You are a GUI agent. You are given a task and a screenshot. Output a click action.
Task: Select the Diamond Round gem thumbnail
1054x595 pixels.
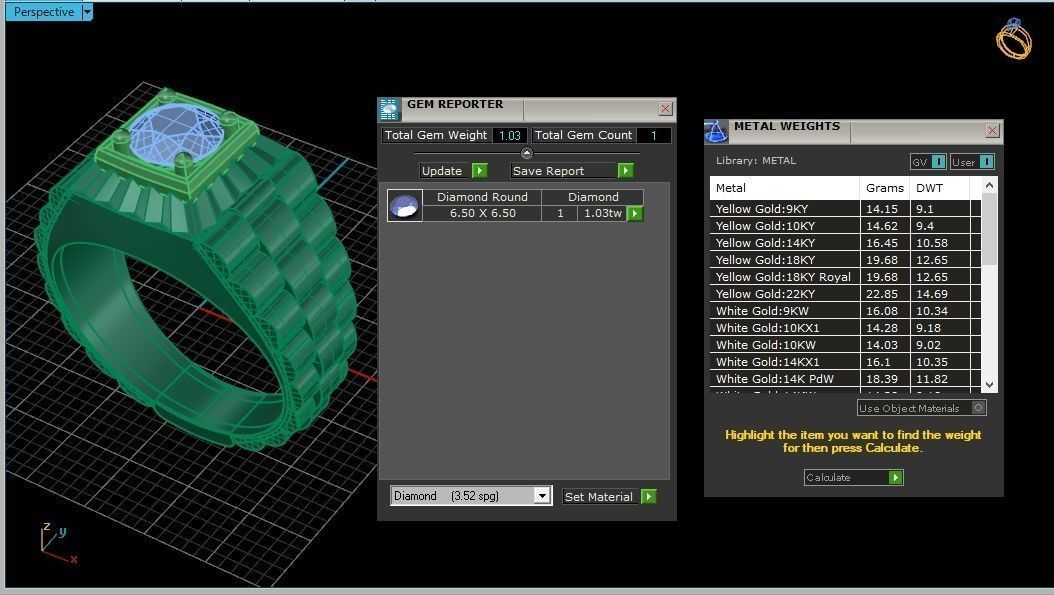click(405, 205)
